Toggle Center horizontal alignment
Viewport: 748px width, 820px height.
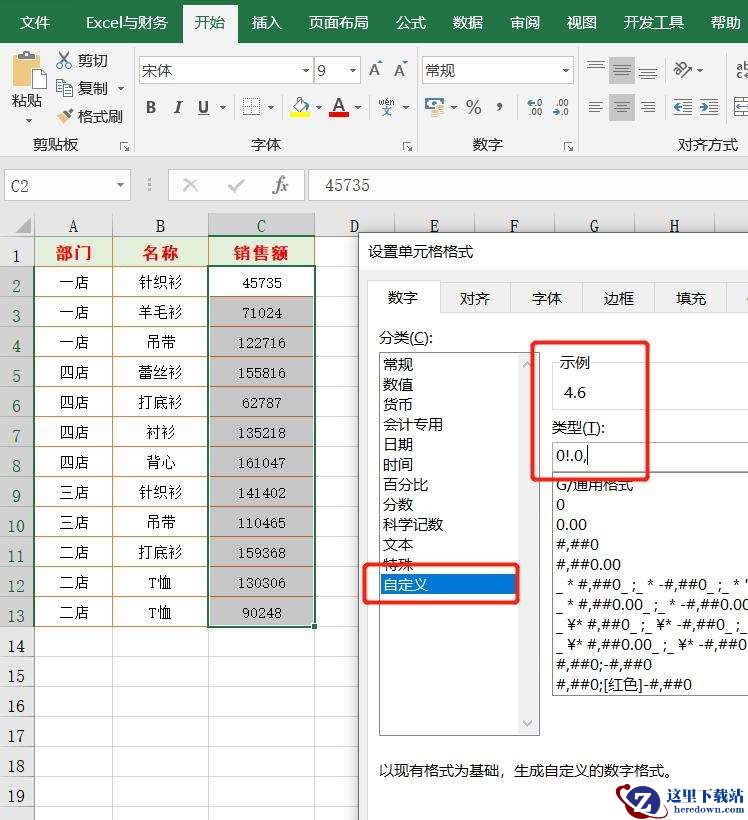[622, 107]
